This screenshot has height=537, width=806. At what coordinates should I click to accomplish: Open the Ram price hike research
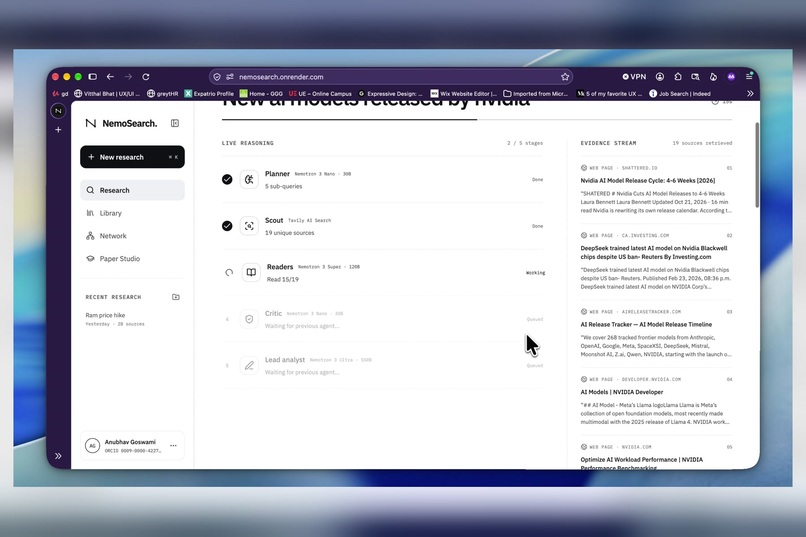115,319
